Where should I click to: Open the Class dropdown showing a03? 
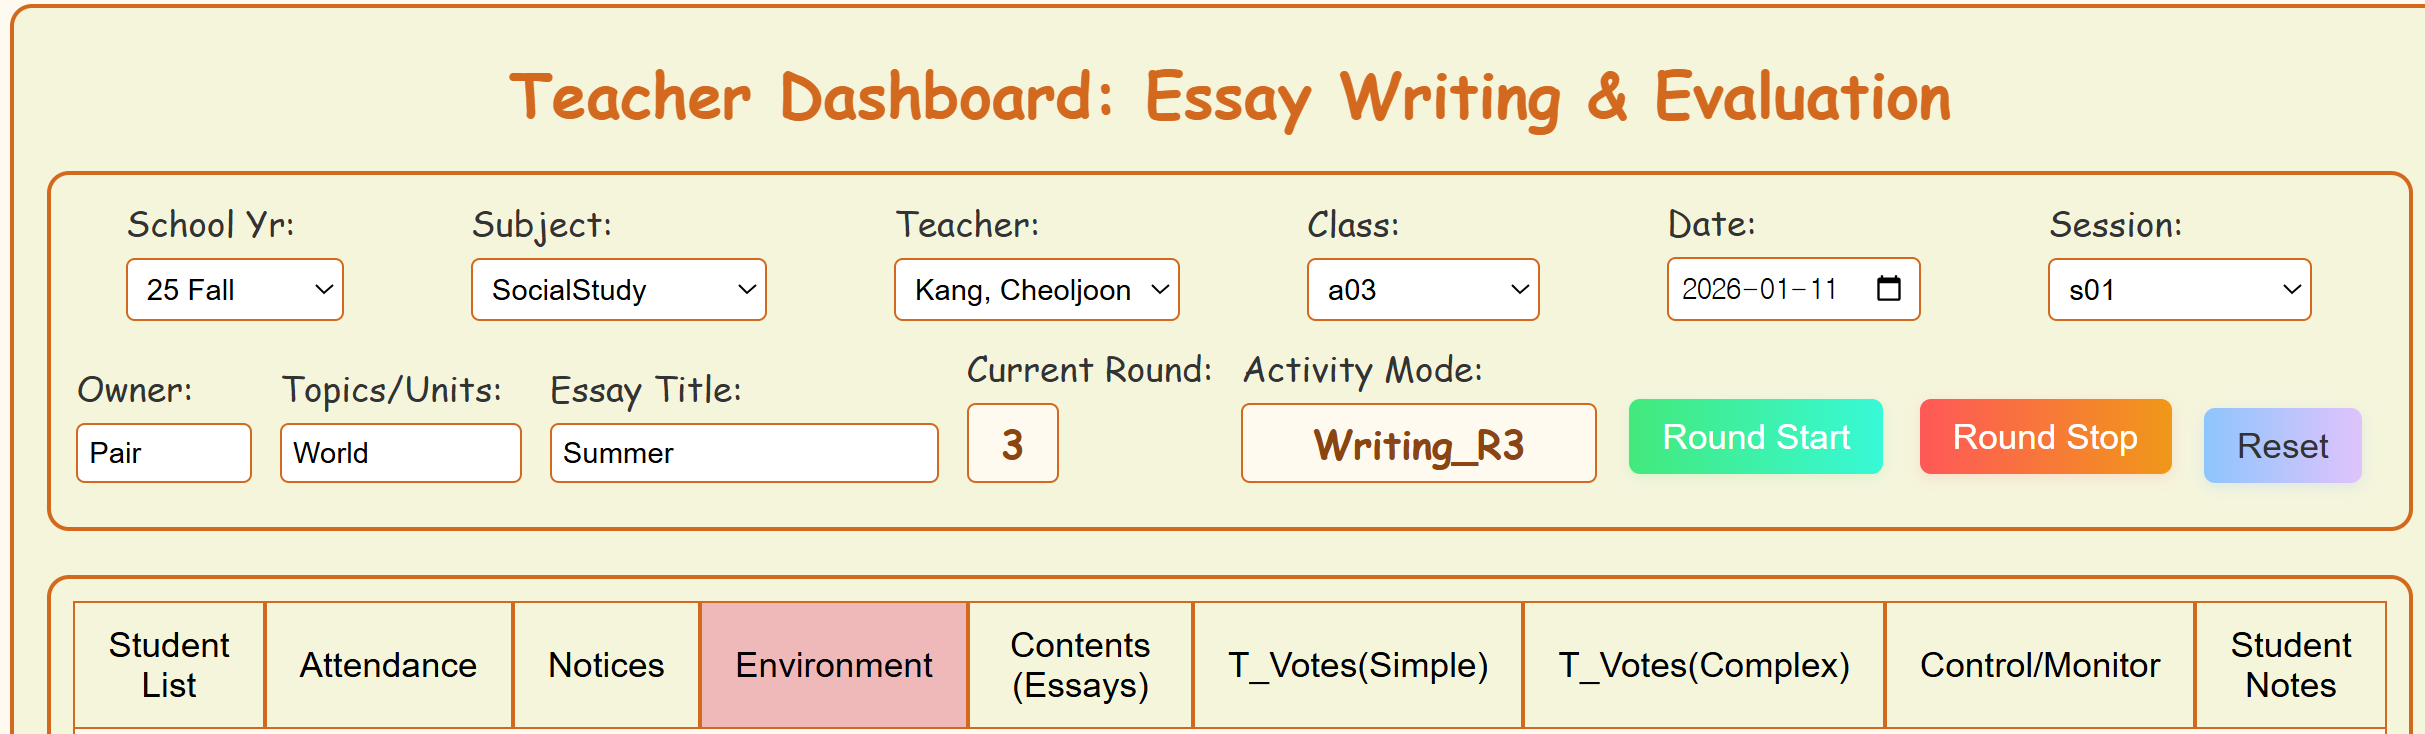pyautogui.click(x=1422, y=290)
